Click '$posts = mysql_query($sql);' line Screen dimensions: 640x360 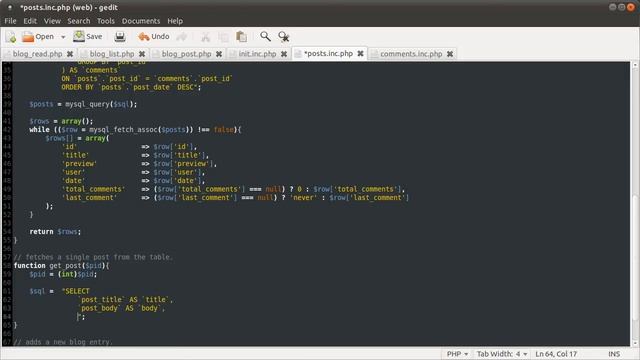83,104
